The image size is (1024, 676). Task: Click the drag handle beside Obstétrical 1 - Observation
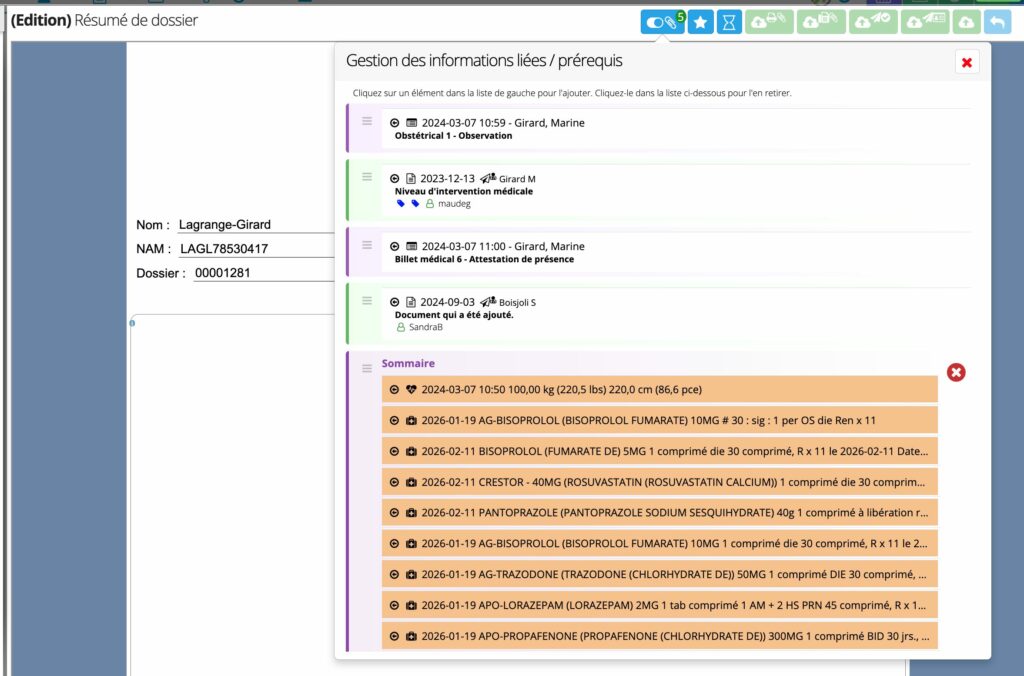click(x=367, y=122)
